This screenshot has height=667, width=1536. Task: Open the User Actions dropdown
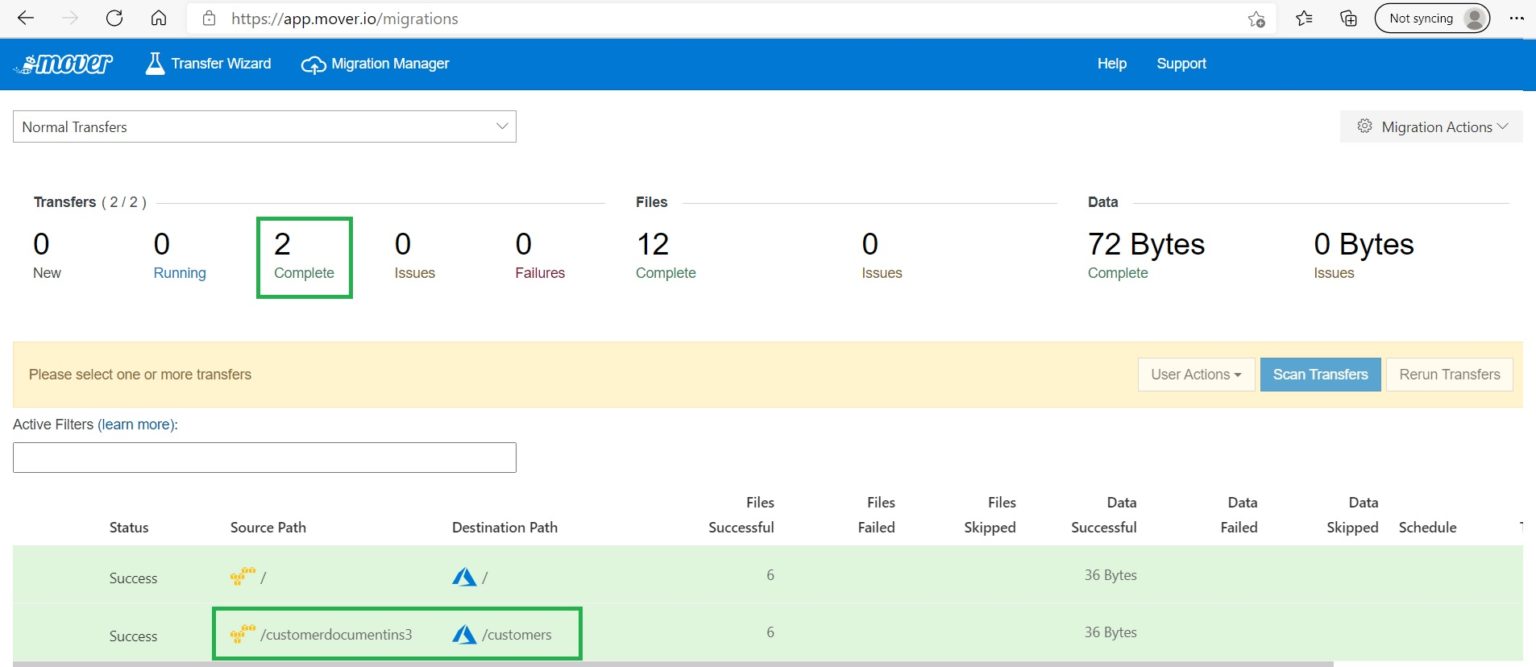(1196, 374)
